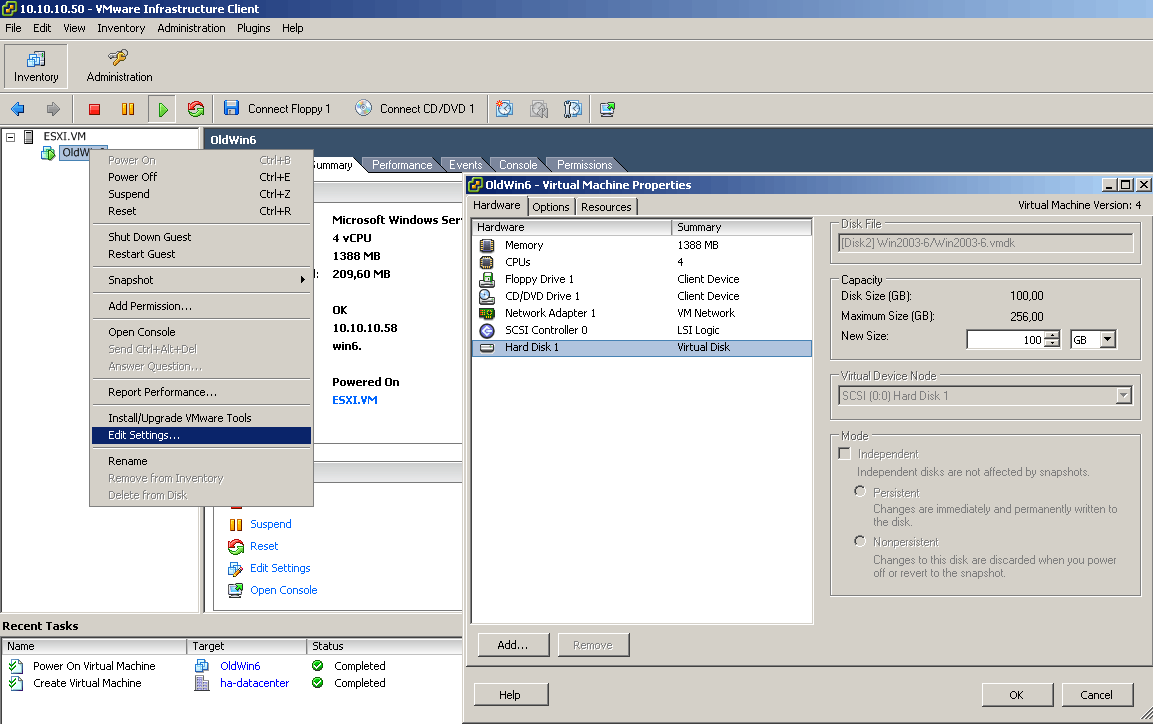The image size is (1153, 724).
Task: Select the Nonpersistent radio button
Action: (x=860, y=541)
